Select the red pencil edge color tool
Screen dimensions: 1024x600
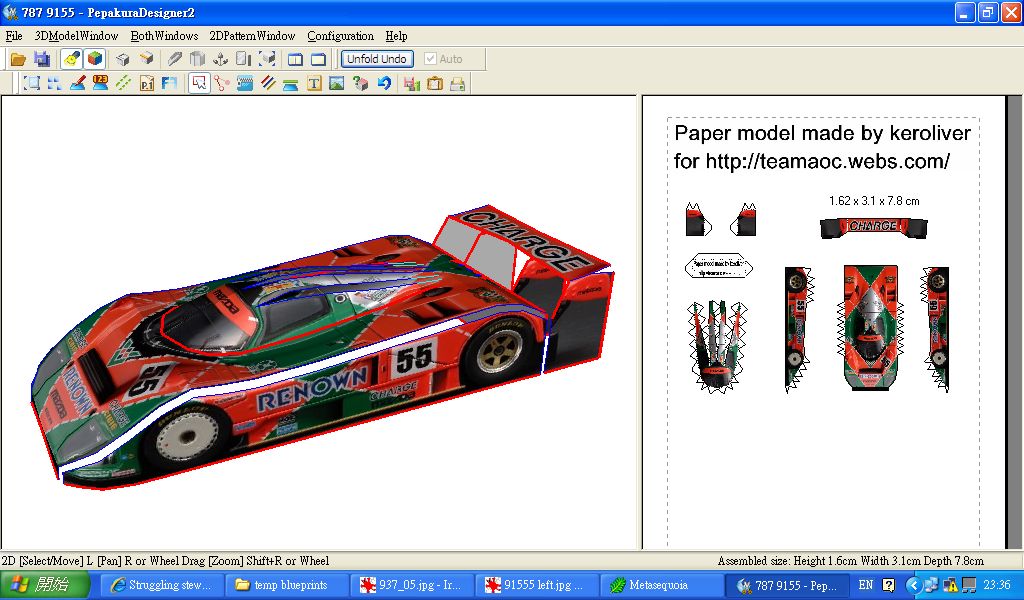pos(78,84)
